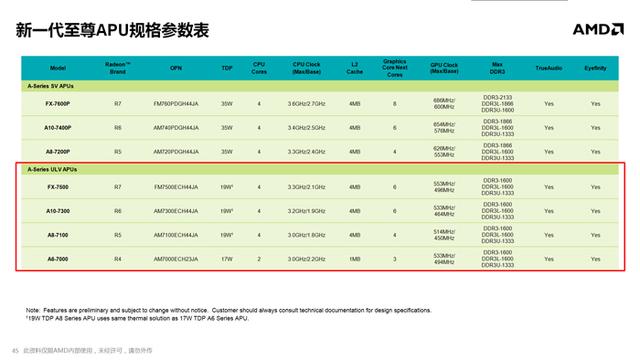The height and width of the screenshot is (360, 640).
Task: Click the GPU clock "514MHz/450MHz"
Action: tap(444, 235)
